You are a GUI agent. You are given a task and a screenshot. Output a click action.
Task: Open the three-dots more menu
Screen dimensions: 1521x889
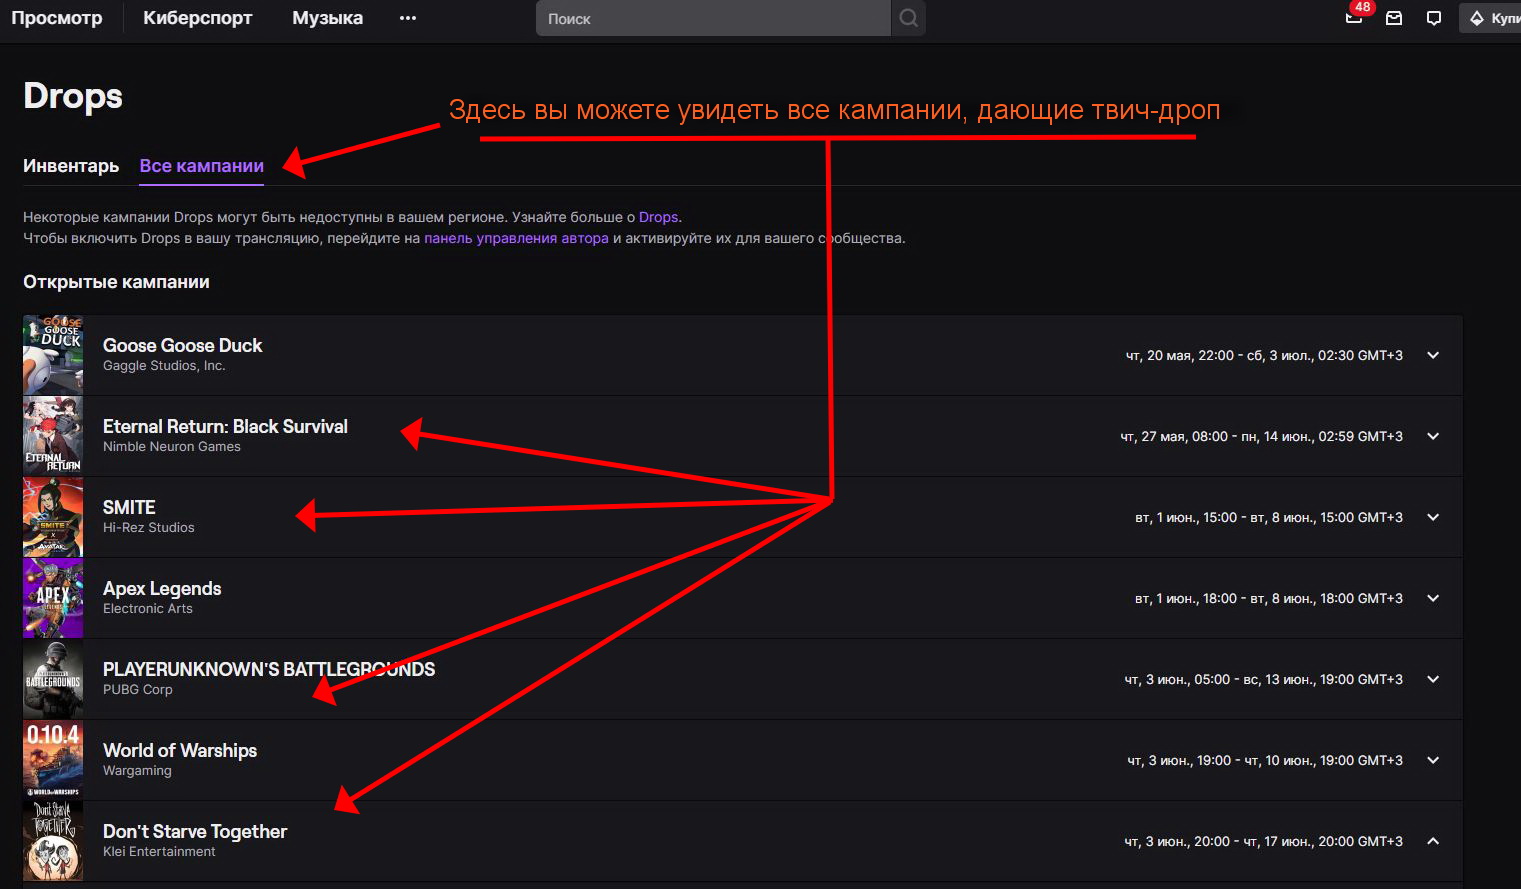[x=408, y=18]
